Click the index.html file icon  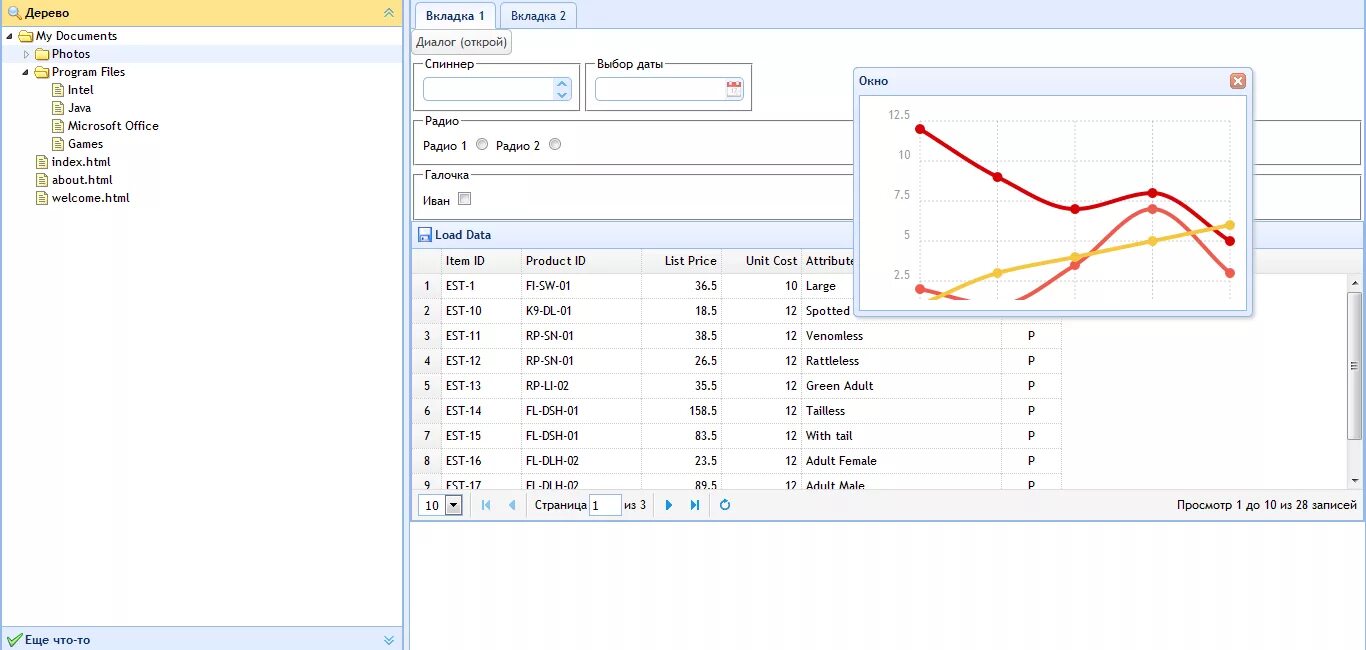pos(42,162)
